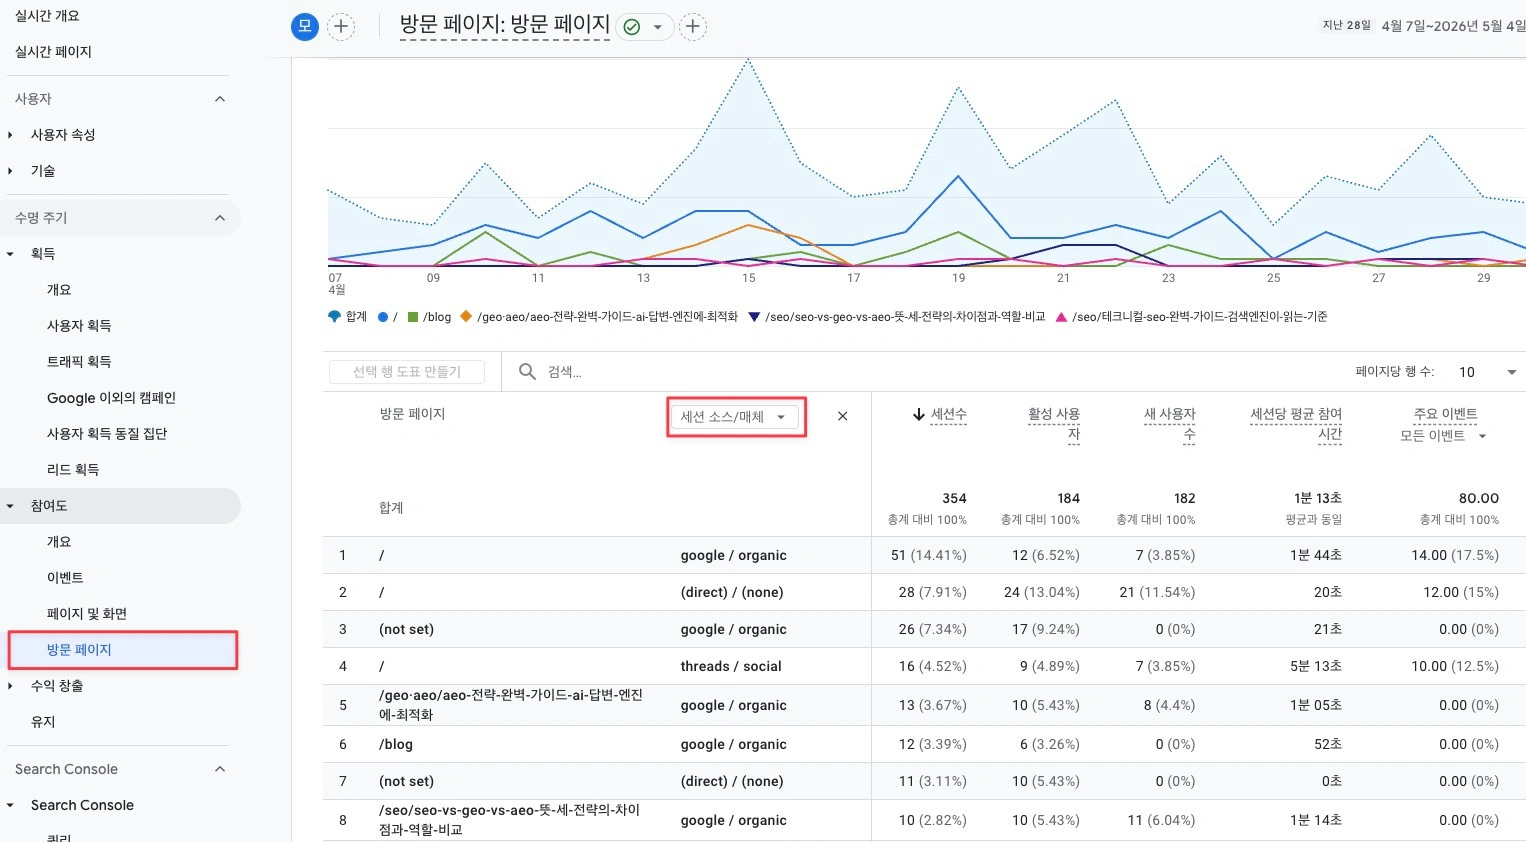
Task: Collapse the 수명 주기 section chevron
Action: (x=220, y=218)
